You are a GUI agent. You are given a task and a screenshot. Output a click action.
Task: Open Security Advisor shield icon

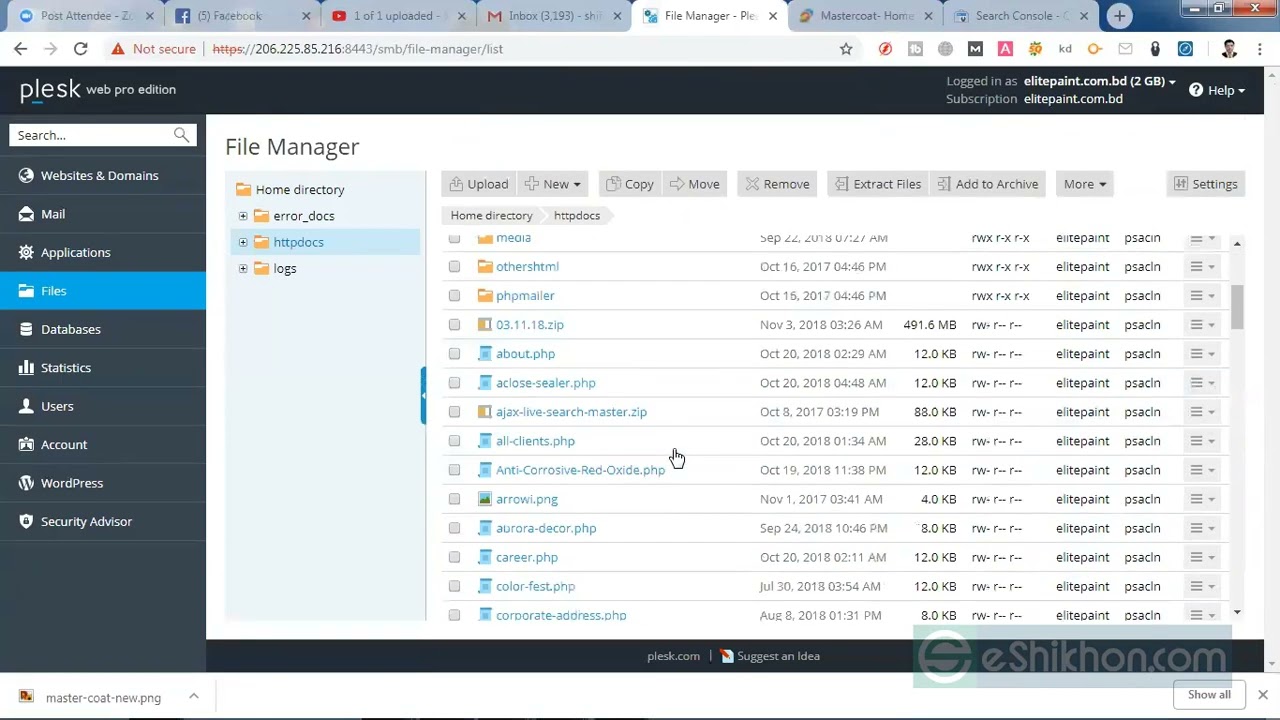(x=26, y=521)
